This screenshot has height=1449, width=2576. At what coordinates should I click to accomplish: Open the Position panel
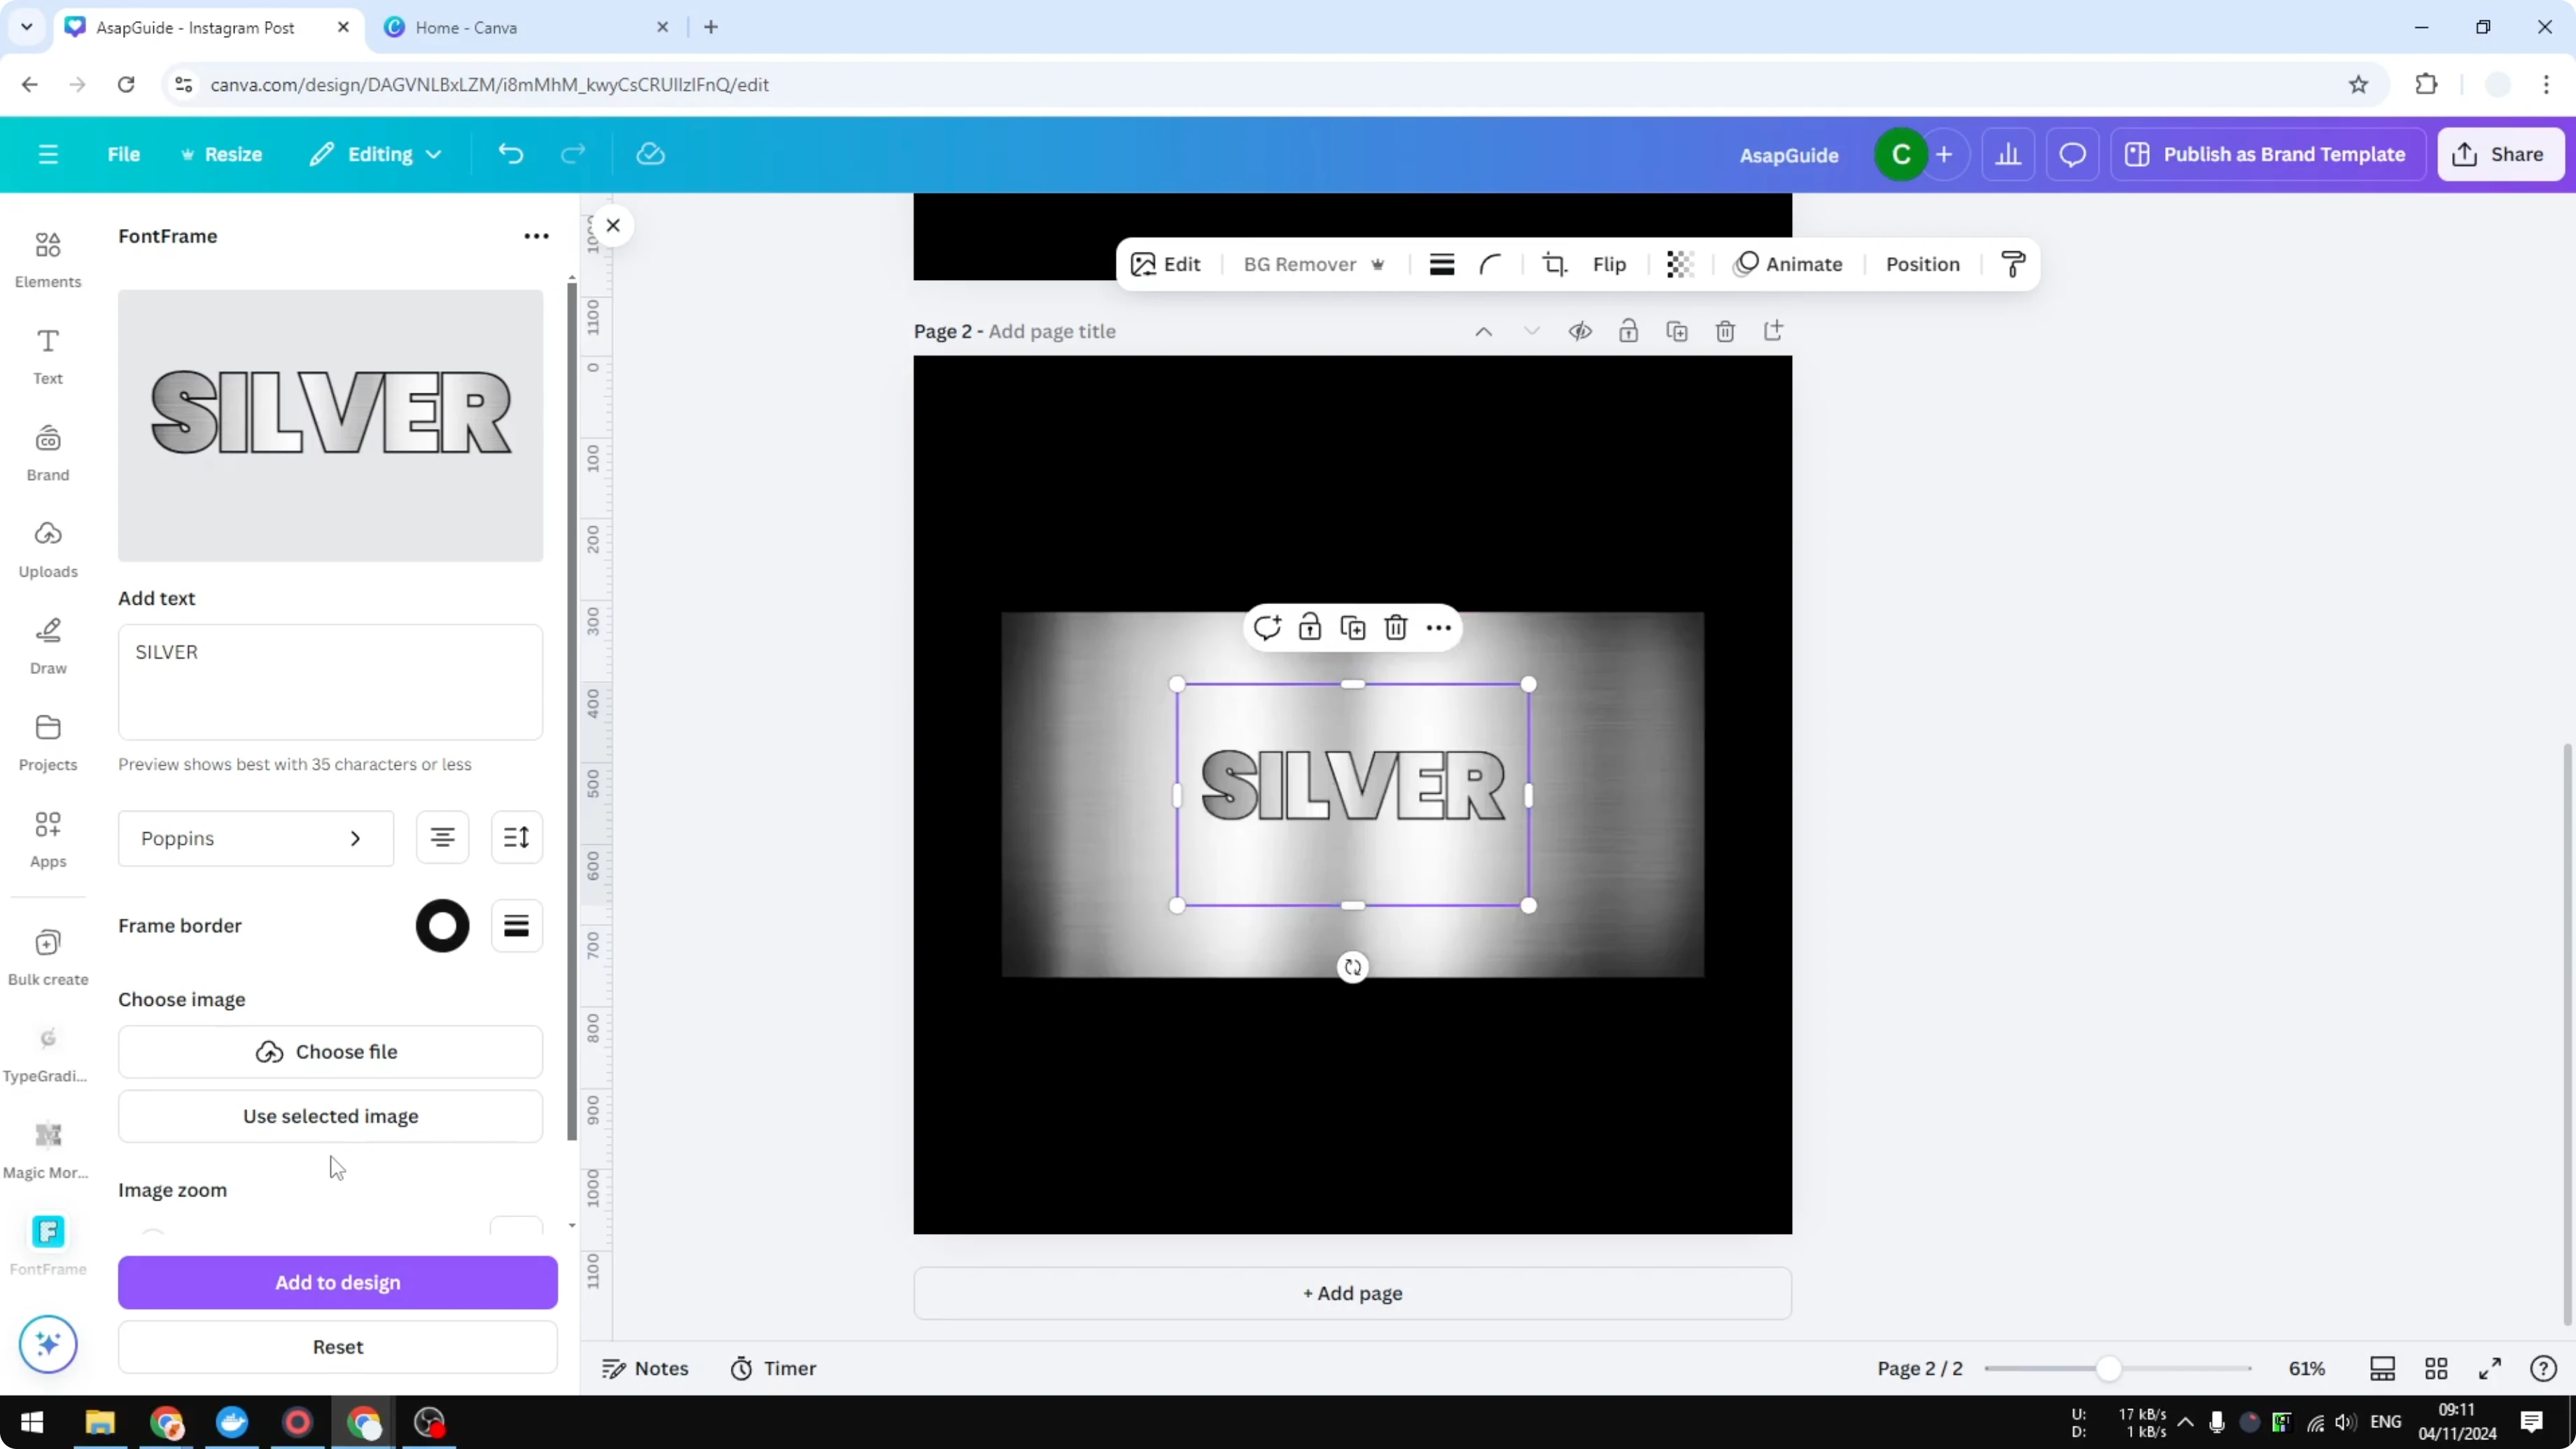point(1922,264)
